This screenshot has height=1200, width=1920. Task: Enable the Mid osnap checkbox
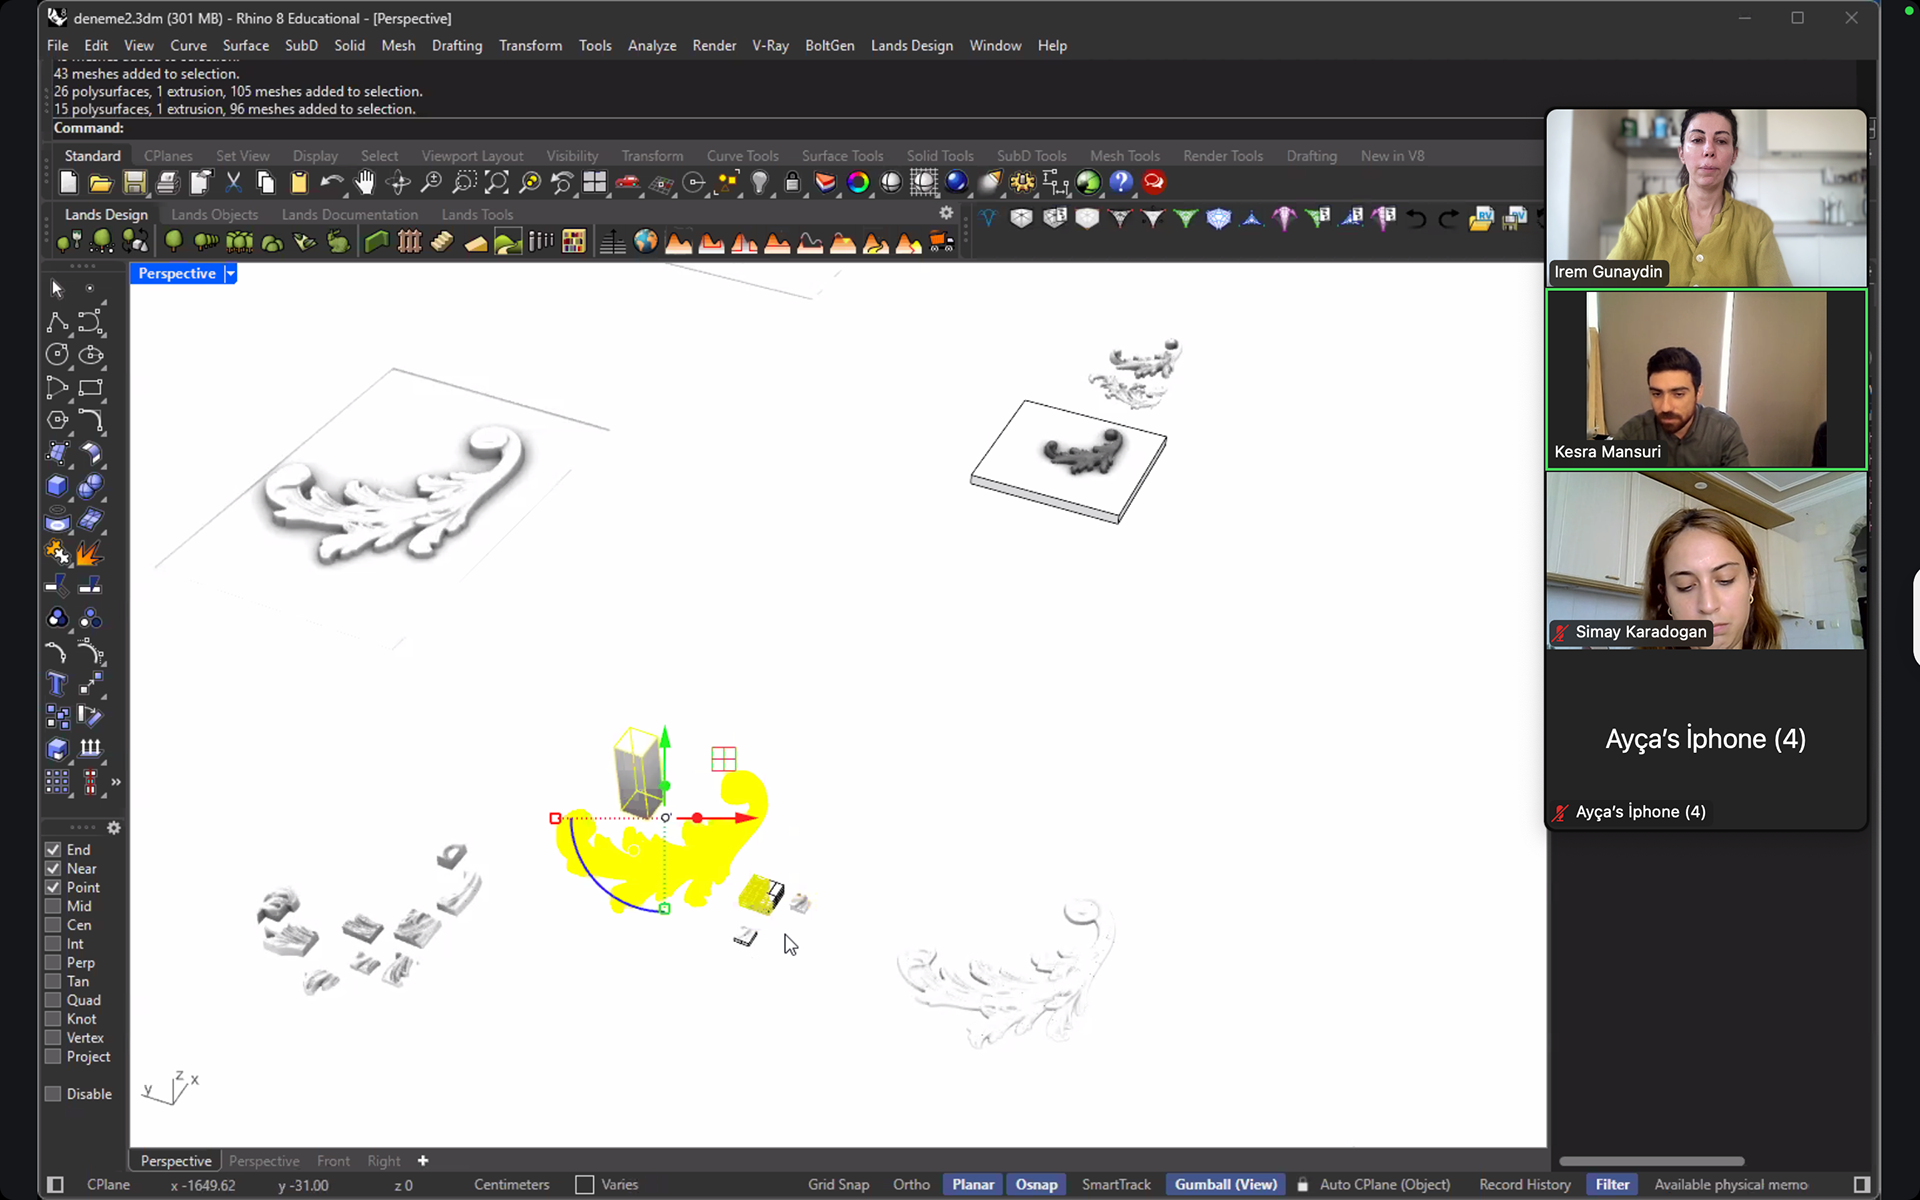click(x=53, y=906)
